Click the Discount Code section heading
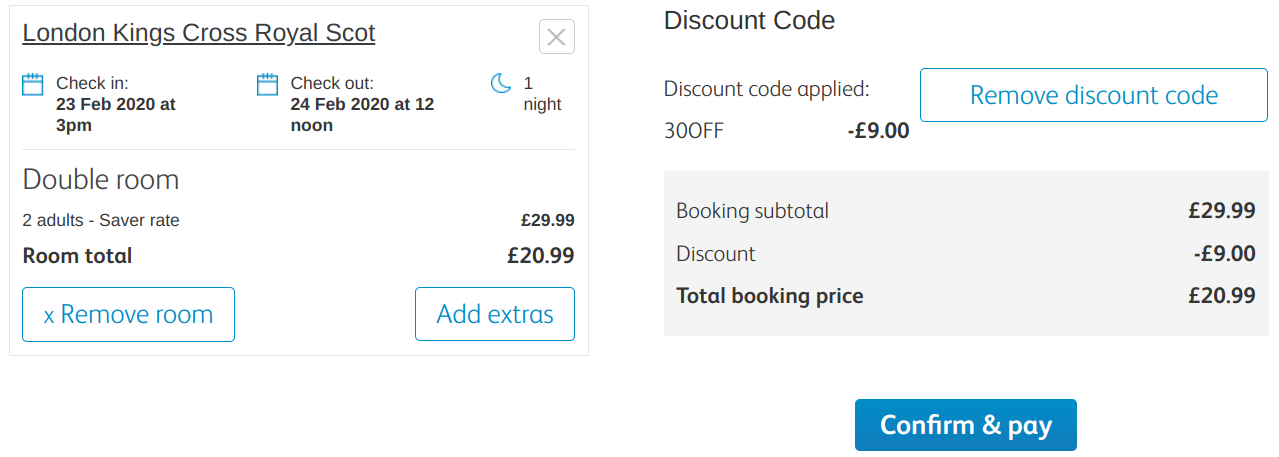Screen dimensions: 1279x457 click(x=749, y=20)
